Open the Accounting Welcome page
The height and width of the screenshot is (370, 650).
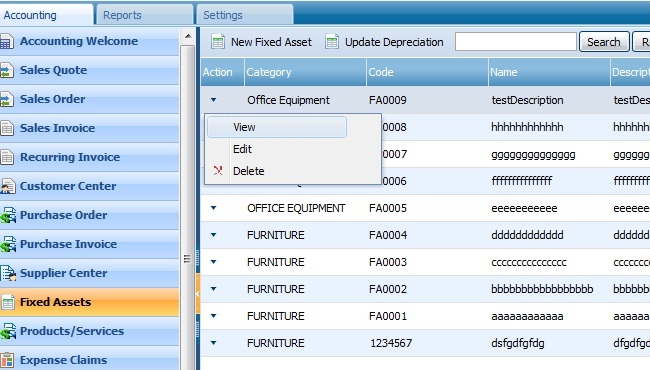click(x=90, y=41)
